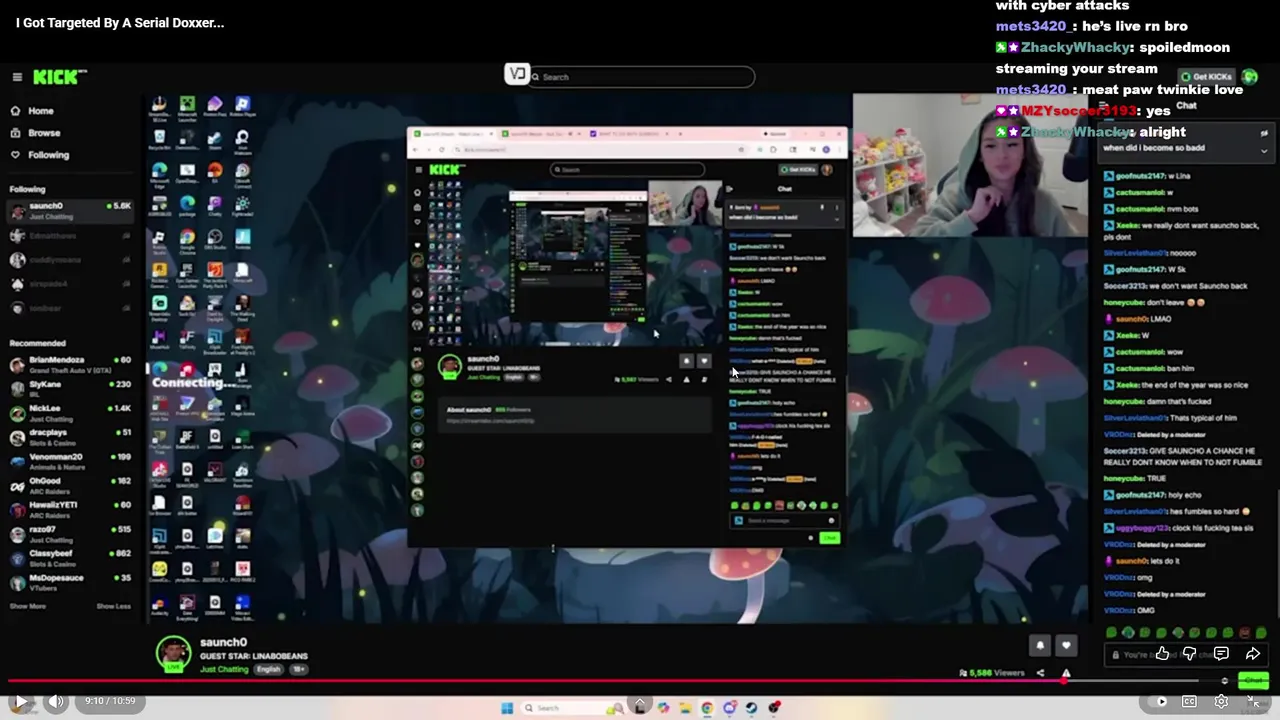Open the Just Chatting category link
The height and width of the screenshot is (720, 1280).
[x=224, y=669]
